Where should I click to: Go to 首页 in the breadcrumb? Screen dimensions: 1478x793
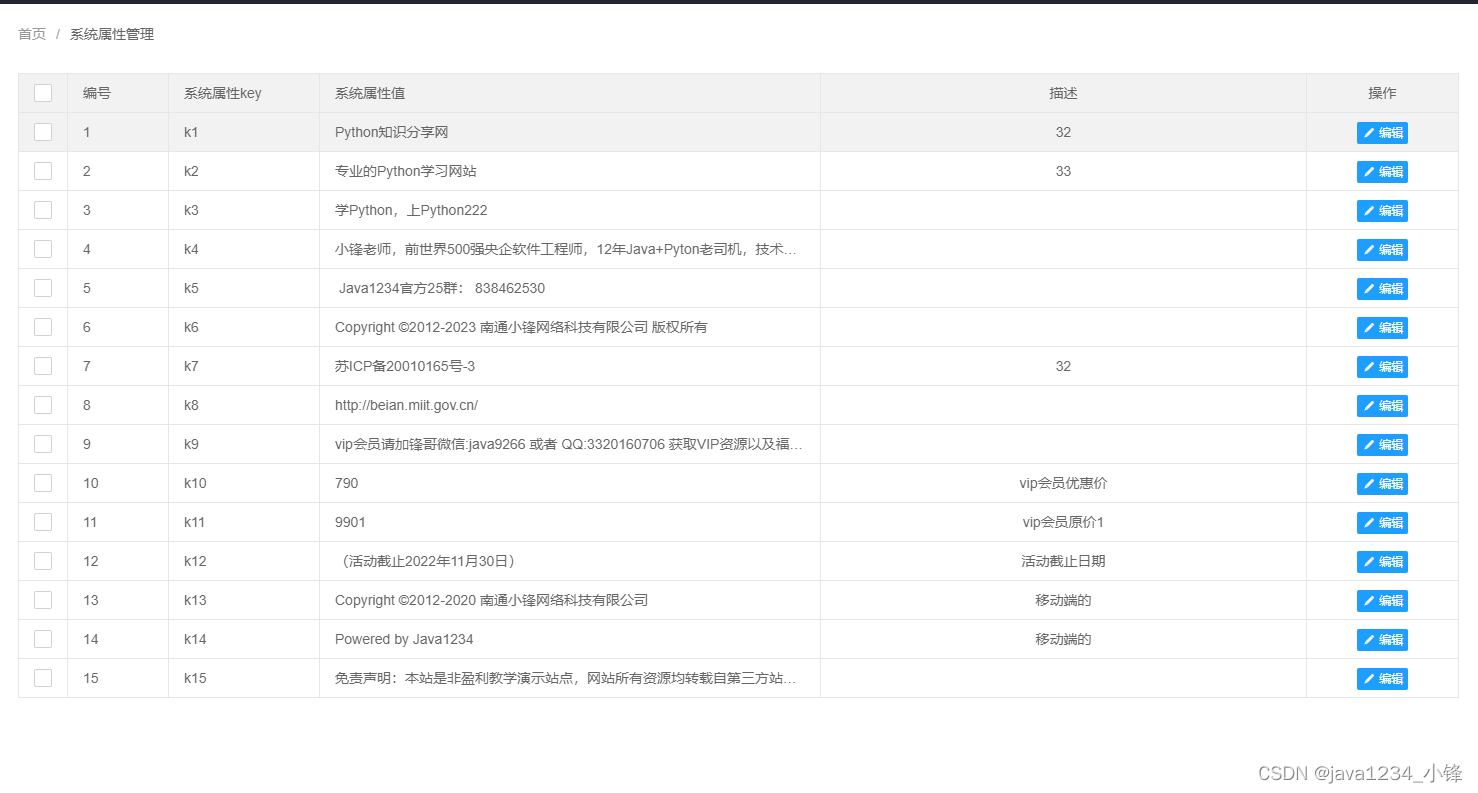(x=32, y=34)
